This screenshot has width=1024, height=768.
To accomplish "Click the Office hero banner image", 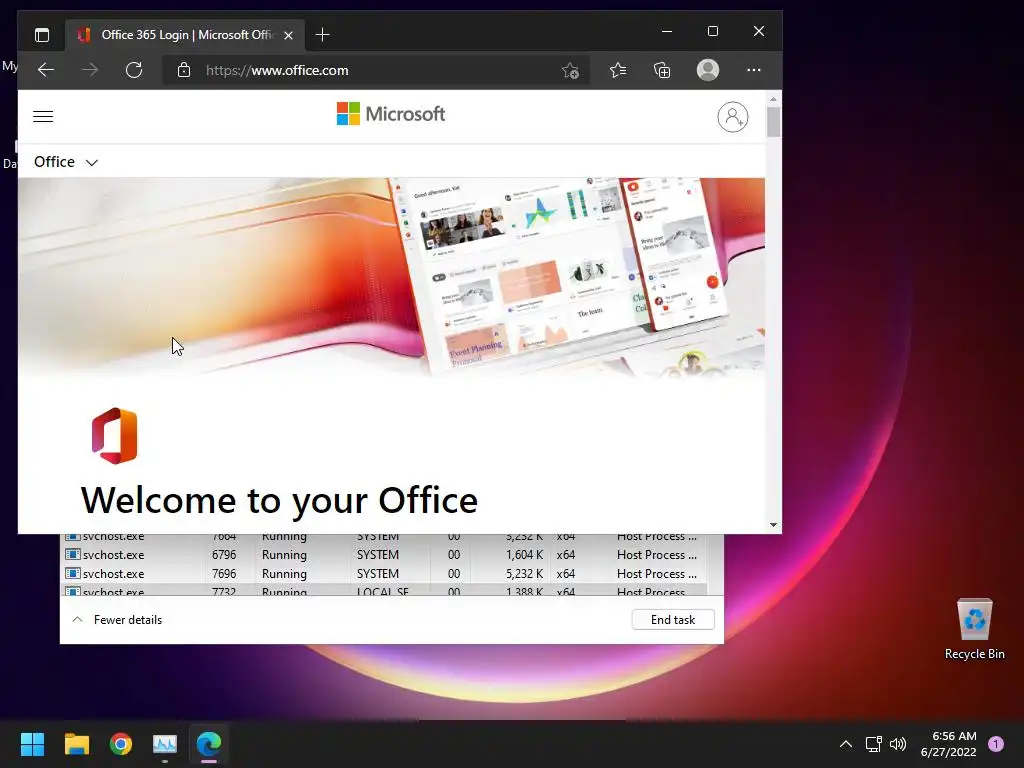I will [x=391, y=277].
